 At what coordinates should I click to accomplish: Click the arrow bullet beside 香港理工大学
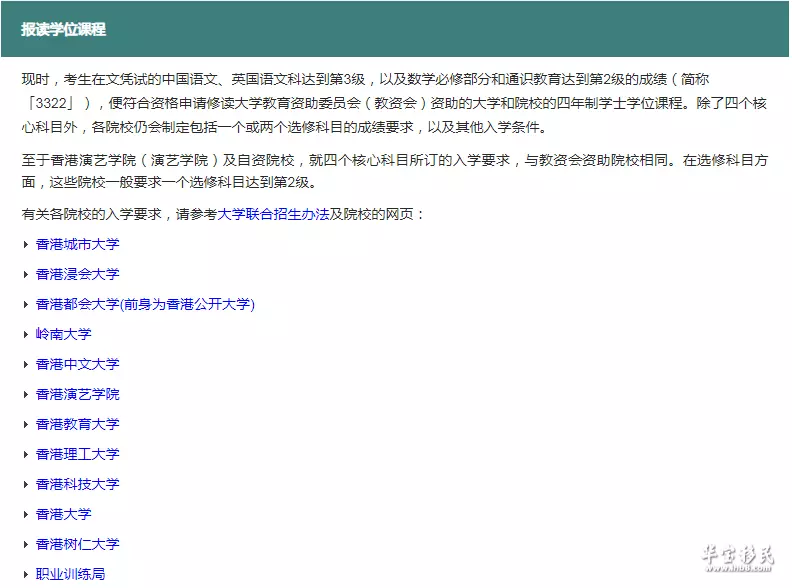[x=26, y=455]
